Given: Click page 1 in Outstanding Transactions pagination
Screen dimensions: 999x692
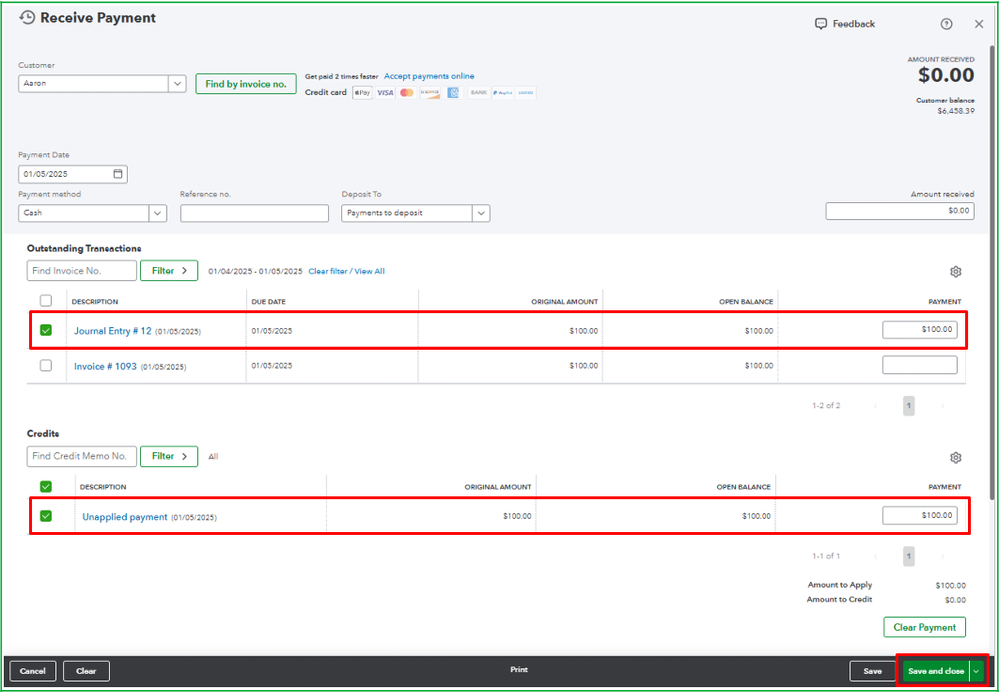Looking at the screenshot, I should 909,405.
